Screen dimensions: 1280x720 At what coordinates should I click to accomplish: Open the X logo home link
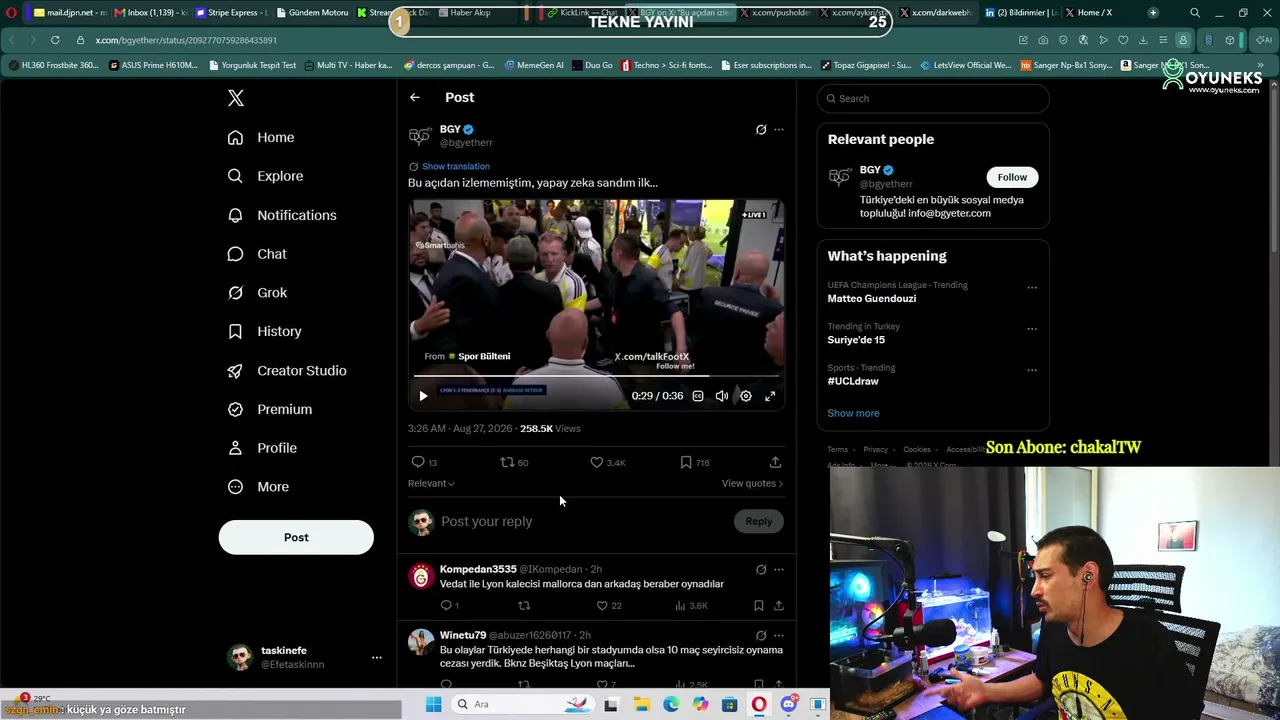[236, 98]
